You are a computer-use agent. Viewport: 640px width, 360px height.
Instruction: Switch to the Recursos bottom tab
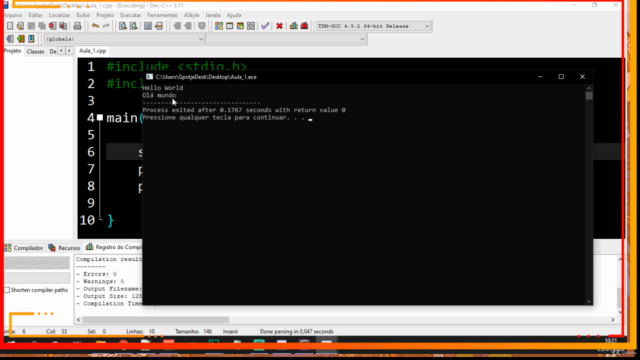tap(64, 248)
